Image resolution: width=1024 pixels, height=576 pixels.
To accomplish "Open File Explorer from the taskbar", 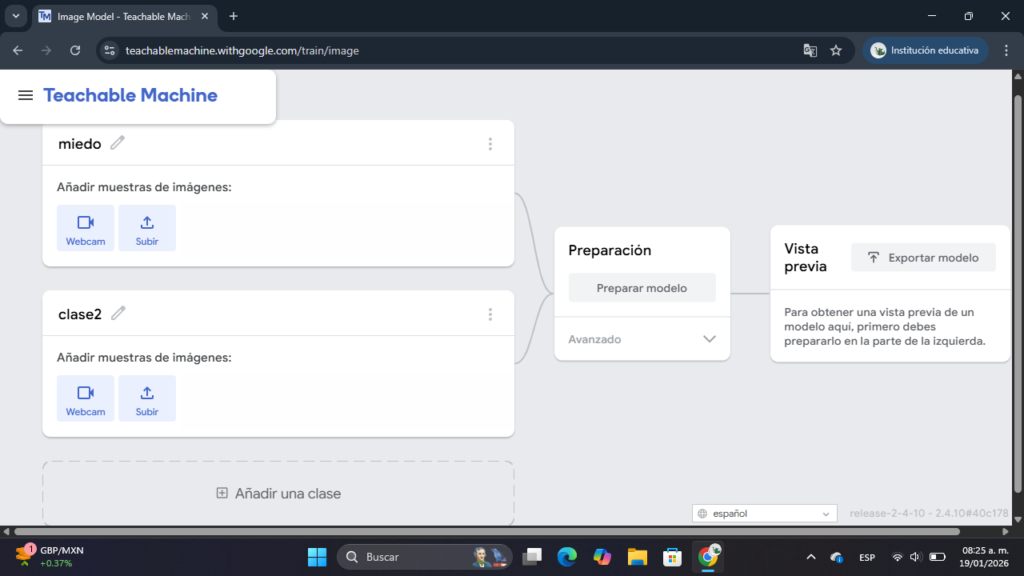I will 637,556.
